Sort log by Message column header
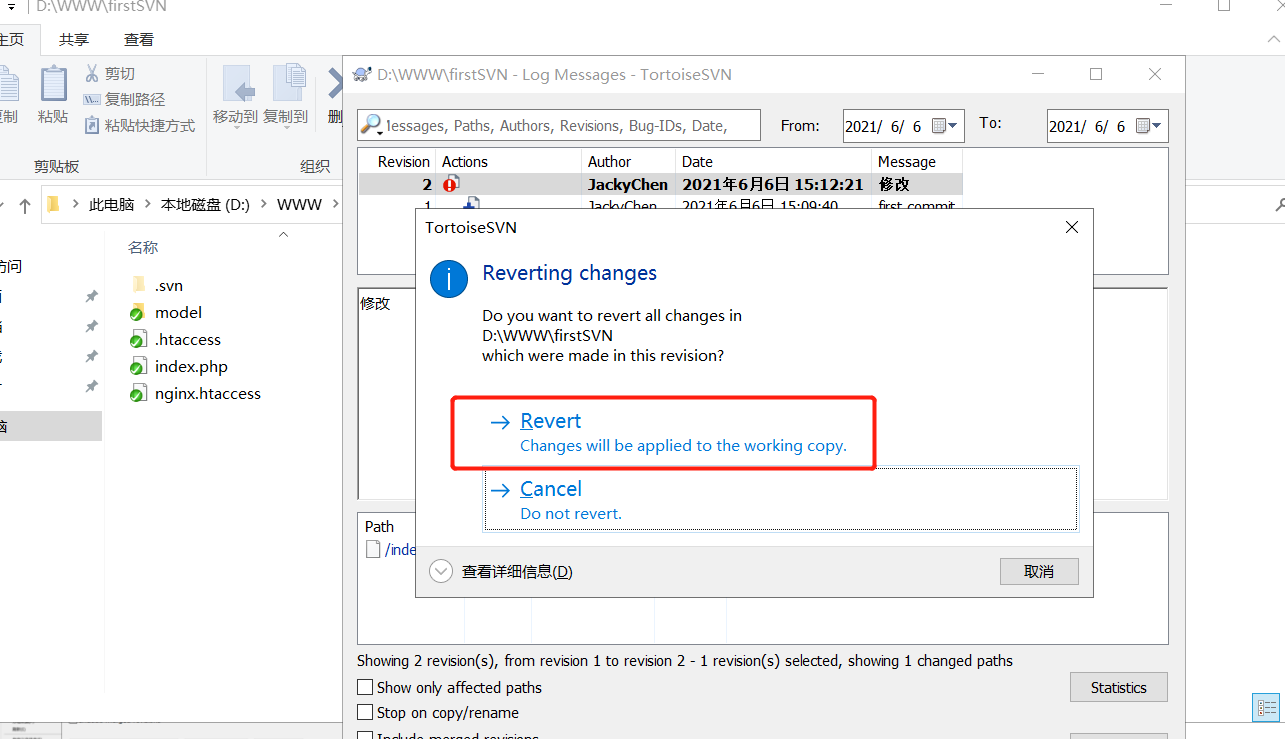Image resolution: width=1285 pixels, height=739 pixels. pos(916,161)
